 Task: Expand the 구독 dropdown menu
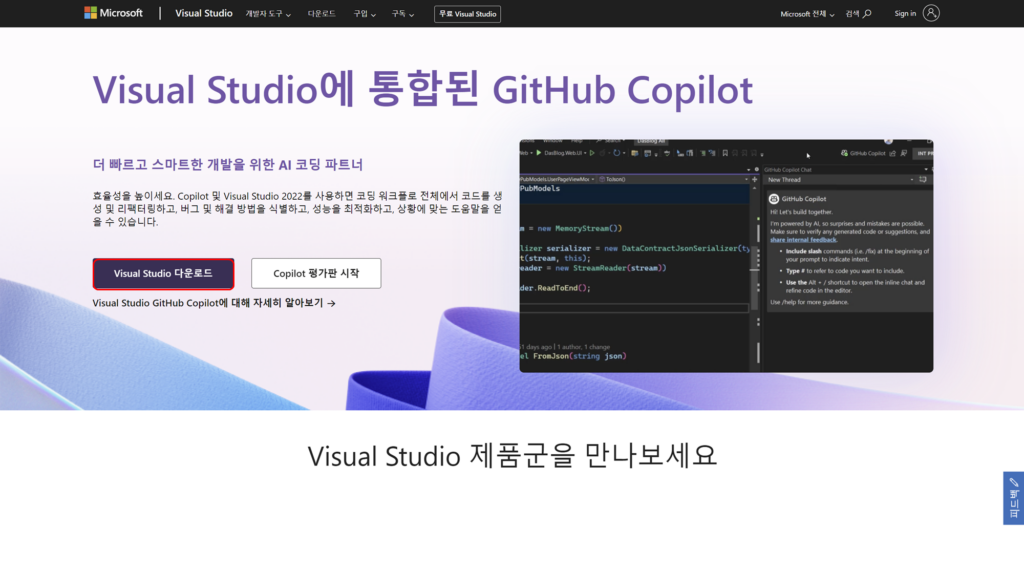tap(402, 14)
